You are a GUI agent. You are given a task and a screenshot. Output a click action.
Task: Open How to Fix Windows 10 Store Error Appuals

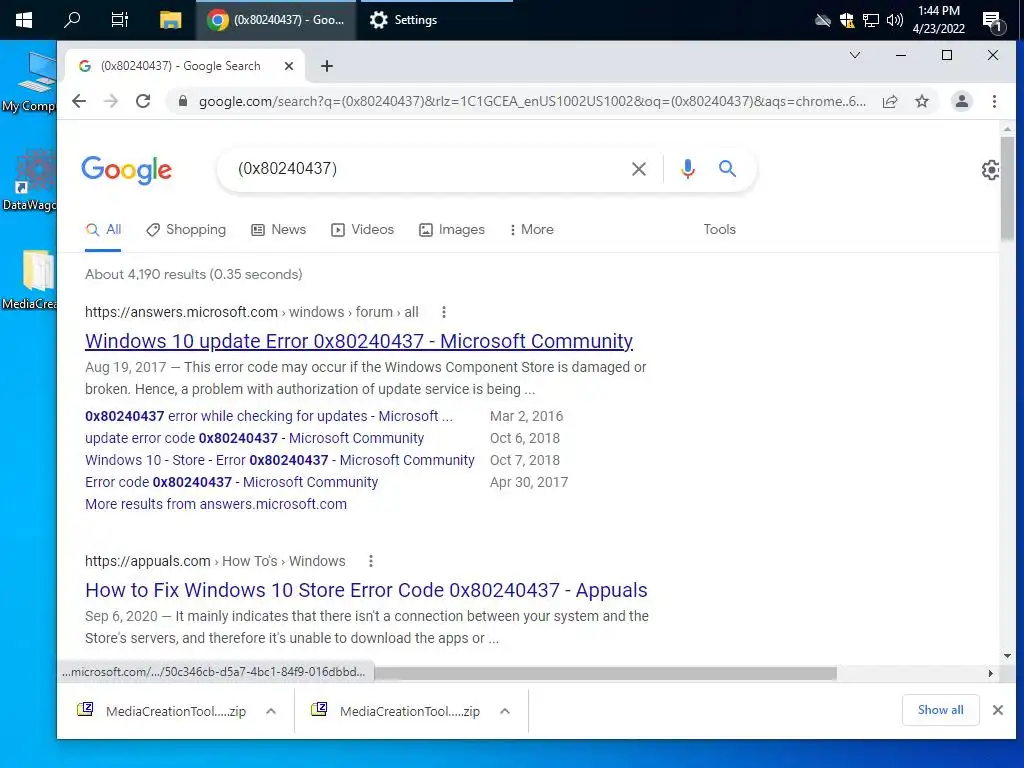click(366, 590)
